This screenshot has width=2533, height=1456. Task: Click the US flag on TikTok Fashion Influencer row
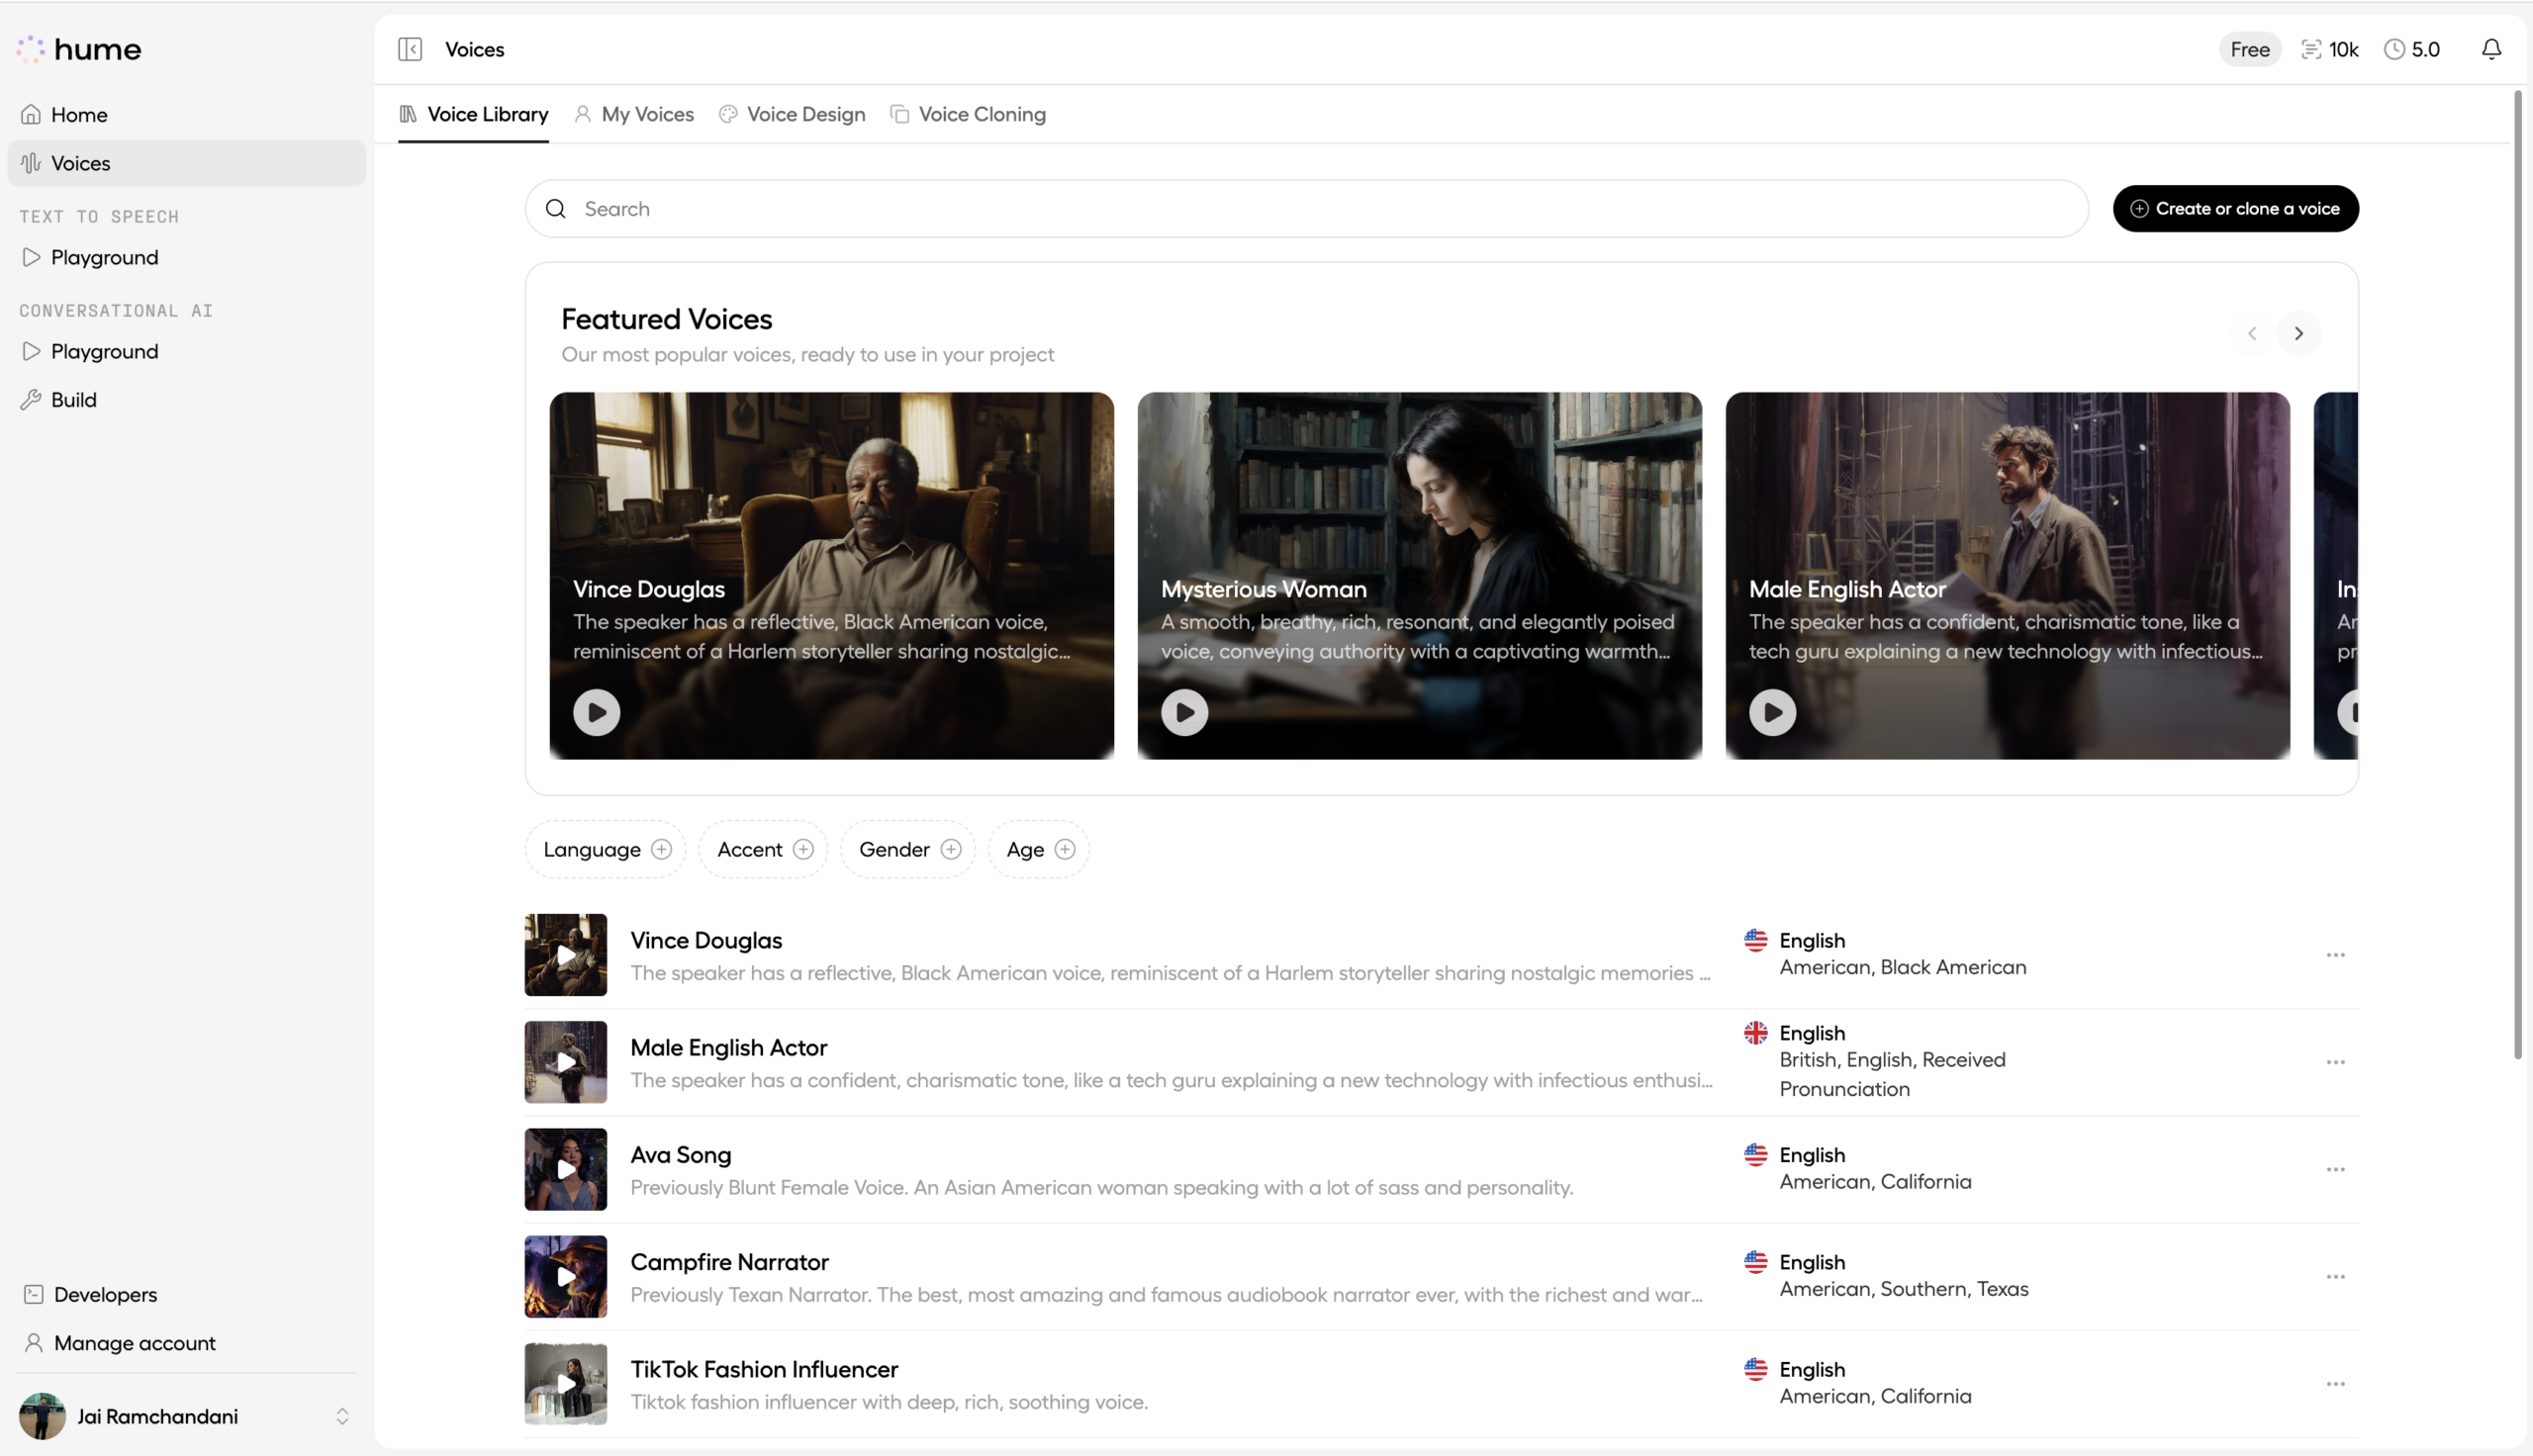1755,1368
